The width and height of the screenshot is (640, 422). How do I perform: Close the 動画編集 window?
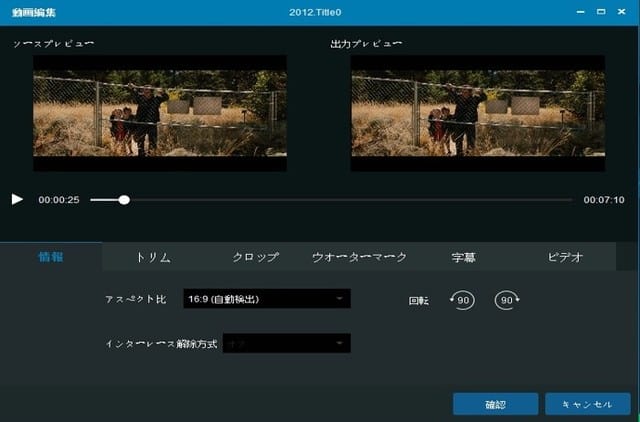click(x=624, y=10)
